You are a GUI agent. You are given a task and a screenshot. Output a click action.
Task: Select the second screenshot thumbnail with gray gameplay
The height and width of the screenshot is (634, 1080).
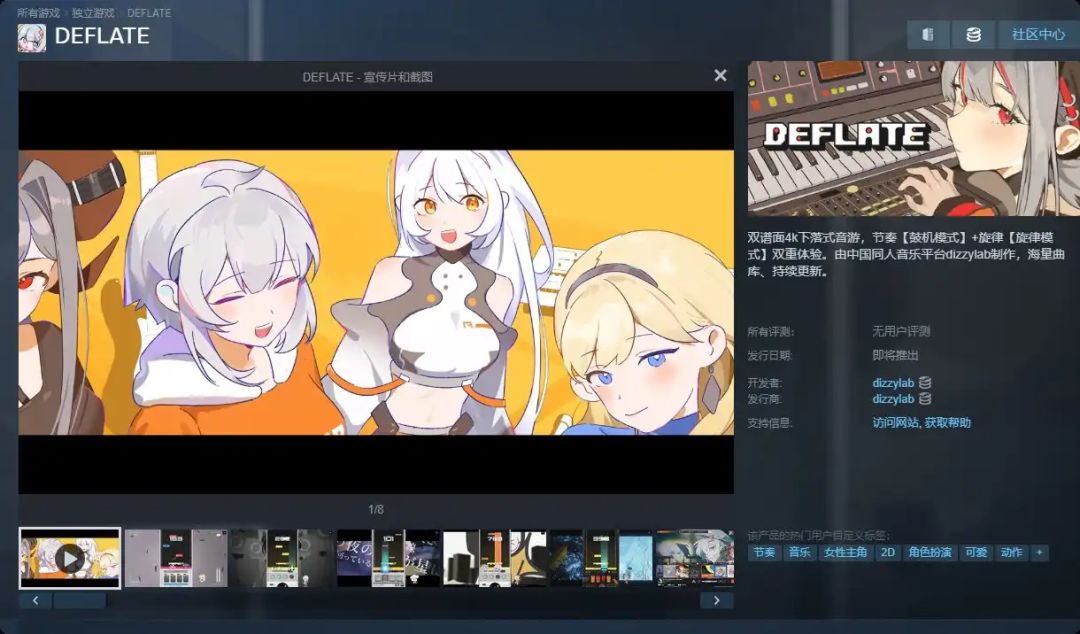coord(176,558)
